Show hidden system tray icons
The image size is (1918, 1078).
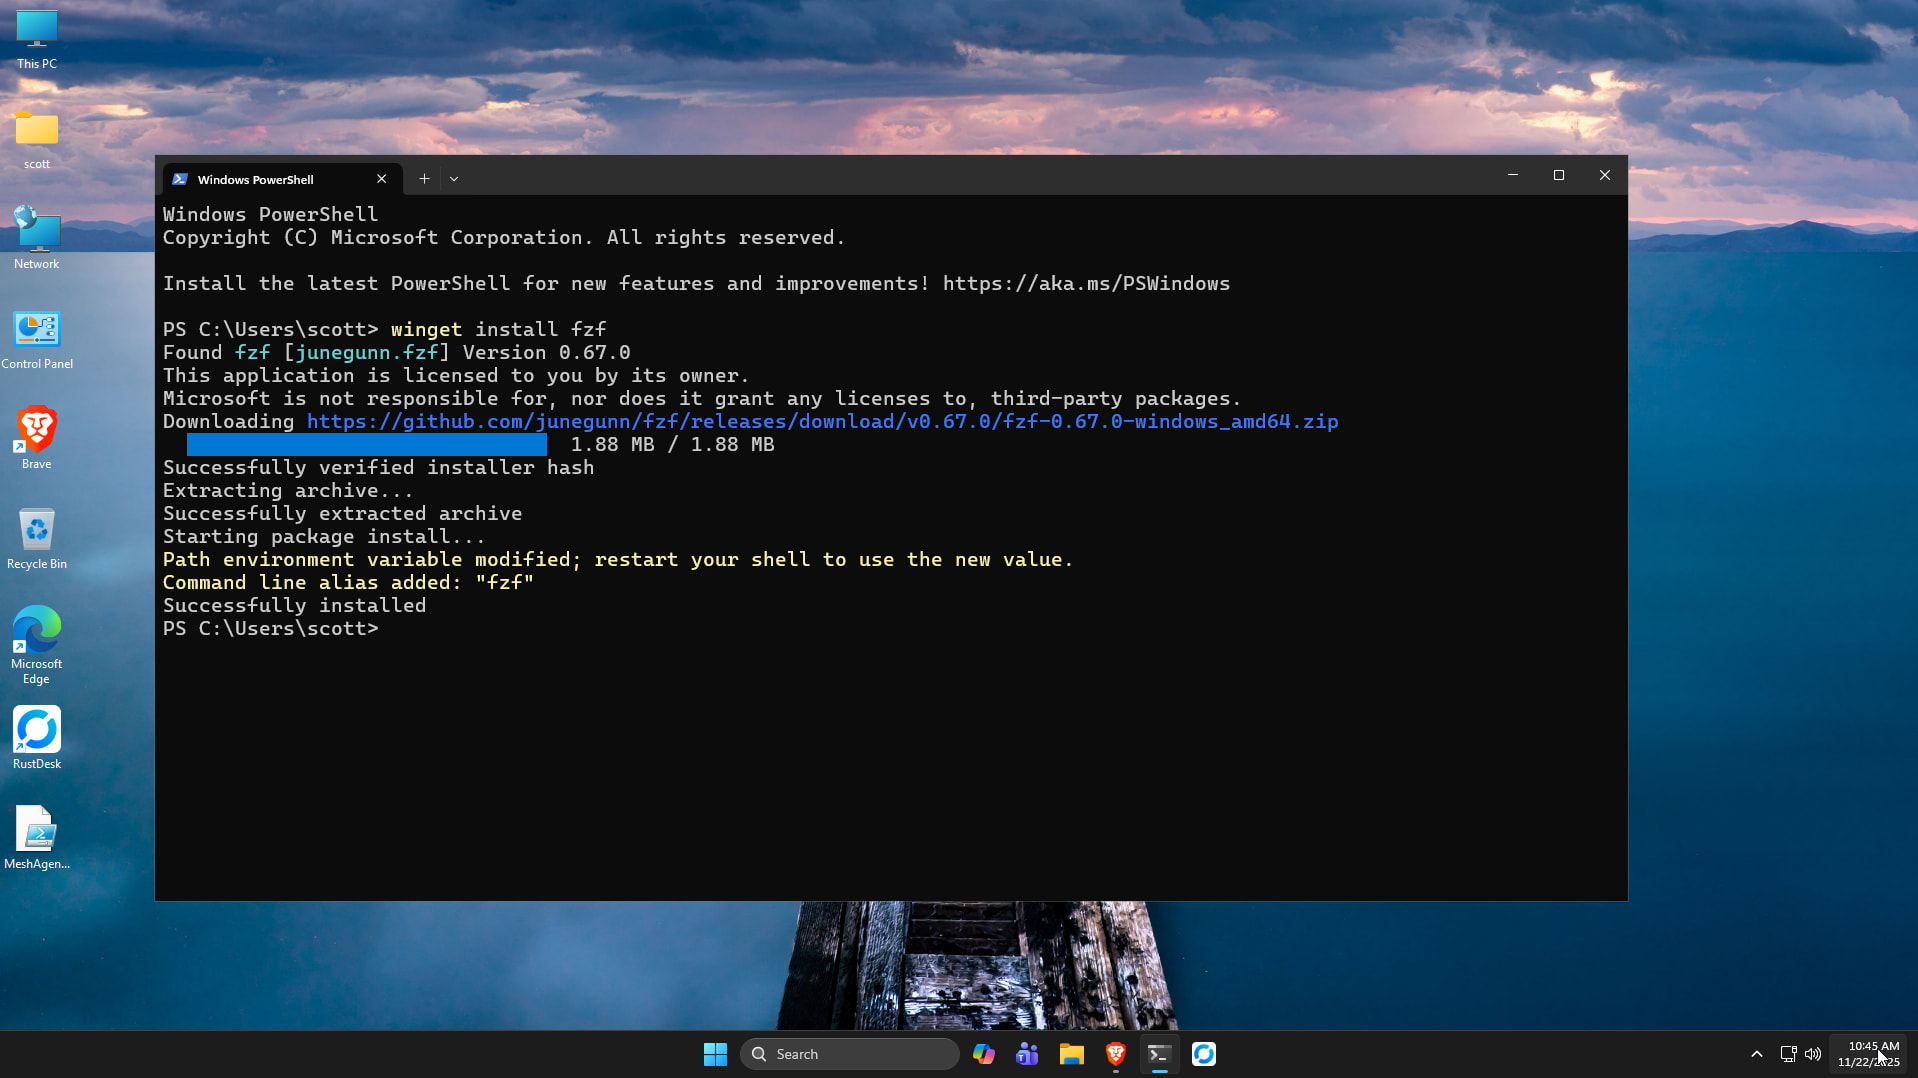click(1756, 1053)
